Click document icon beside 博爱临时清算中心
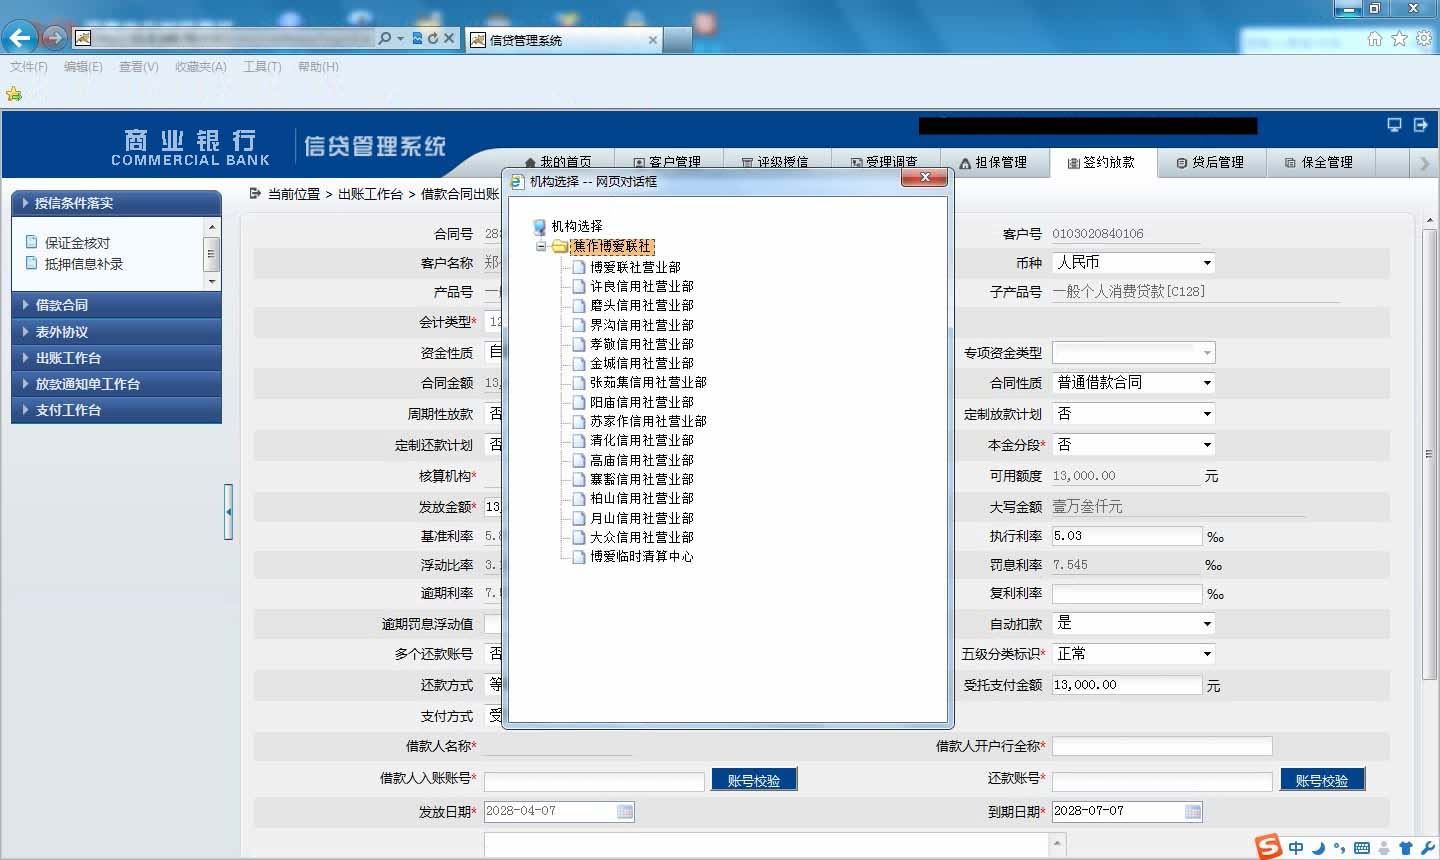The width and height of the screenshot is (1440, 860). click(578, 556)
